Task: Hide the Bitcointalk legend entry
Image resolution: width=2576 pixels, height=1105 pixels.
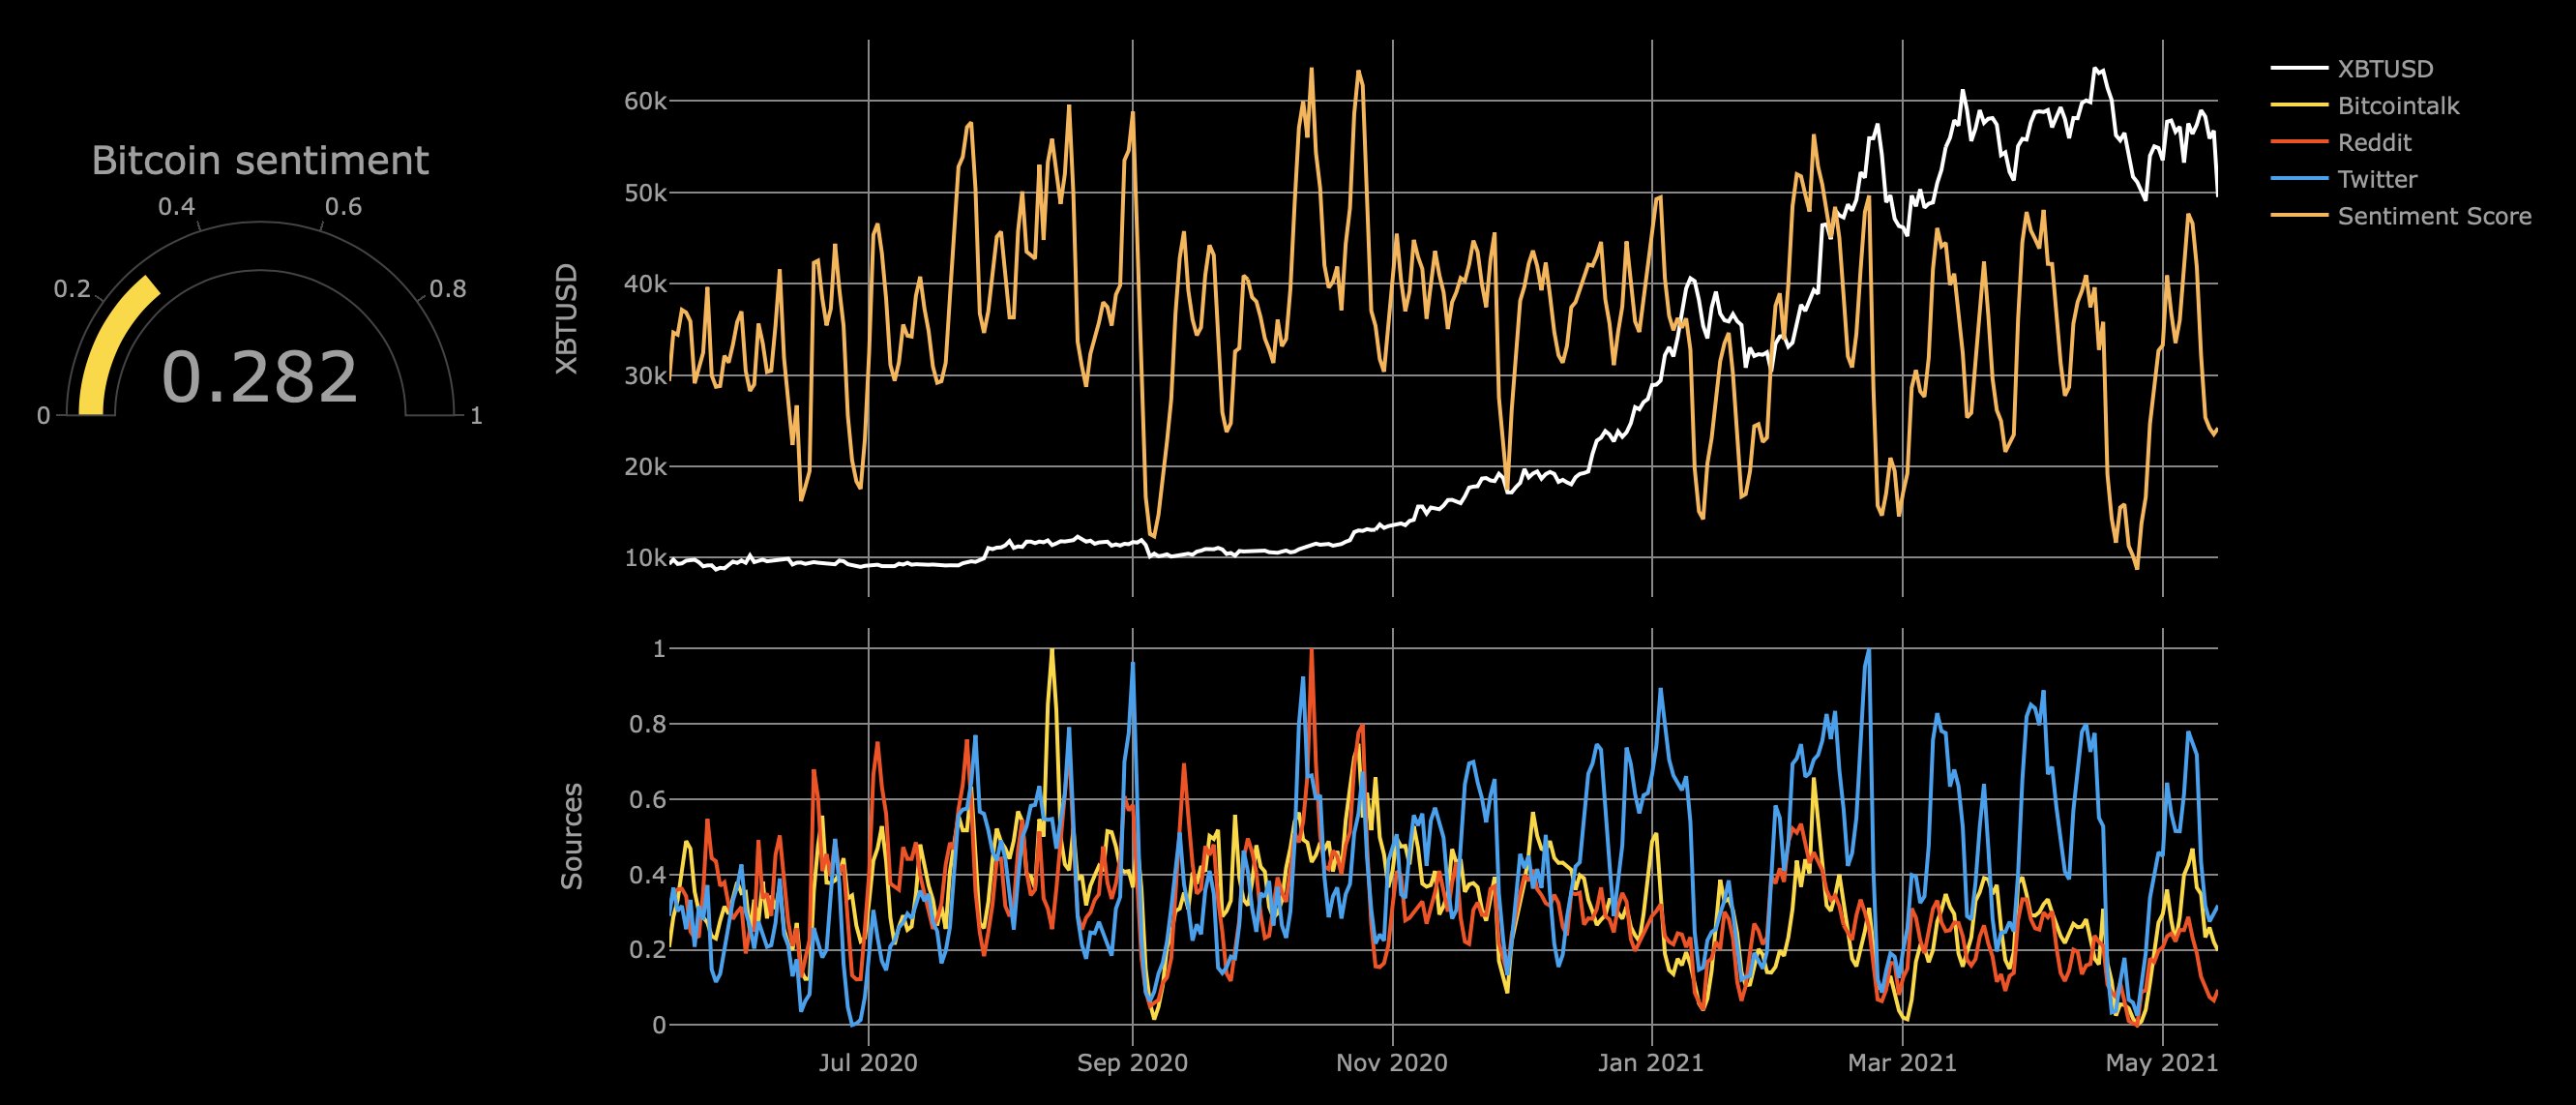Action: point(2398,106)
